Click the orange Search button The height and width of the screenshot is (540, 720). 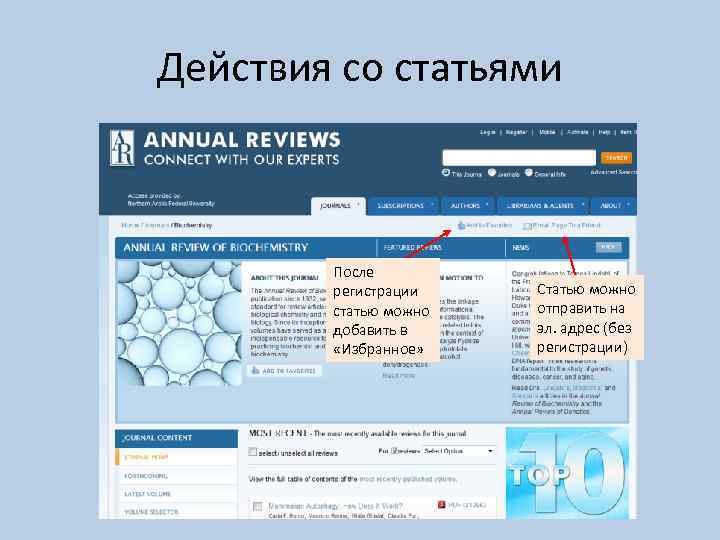(616, 158)
